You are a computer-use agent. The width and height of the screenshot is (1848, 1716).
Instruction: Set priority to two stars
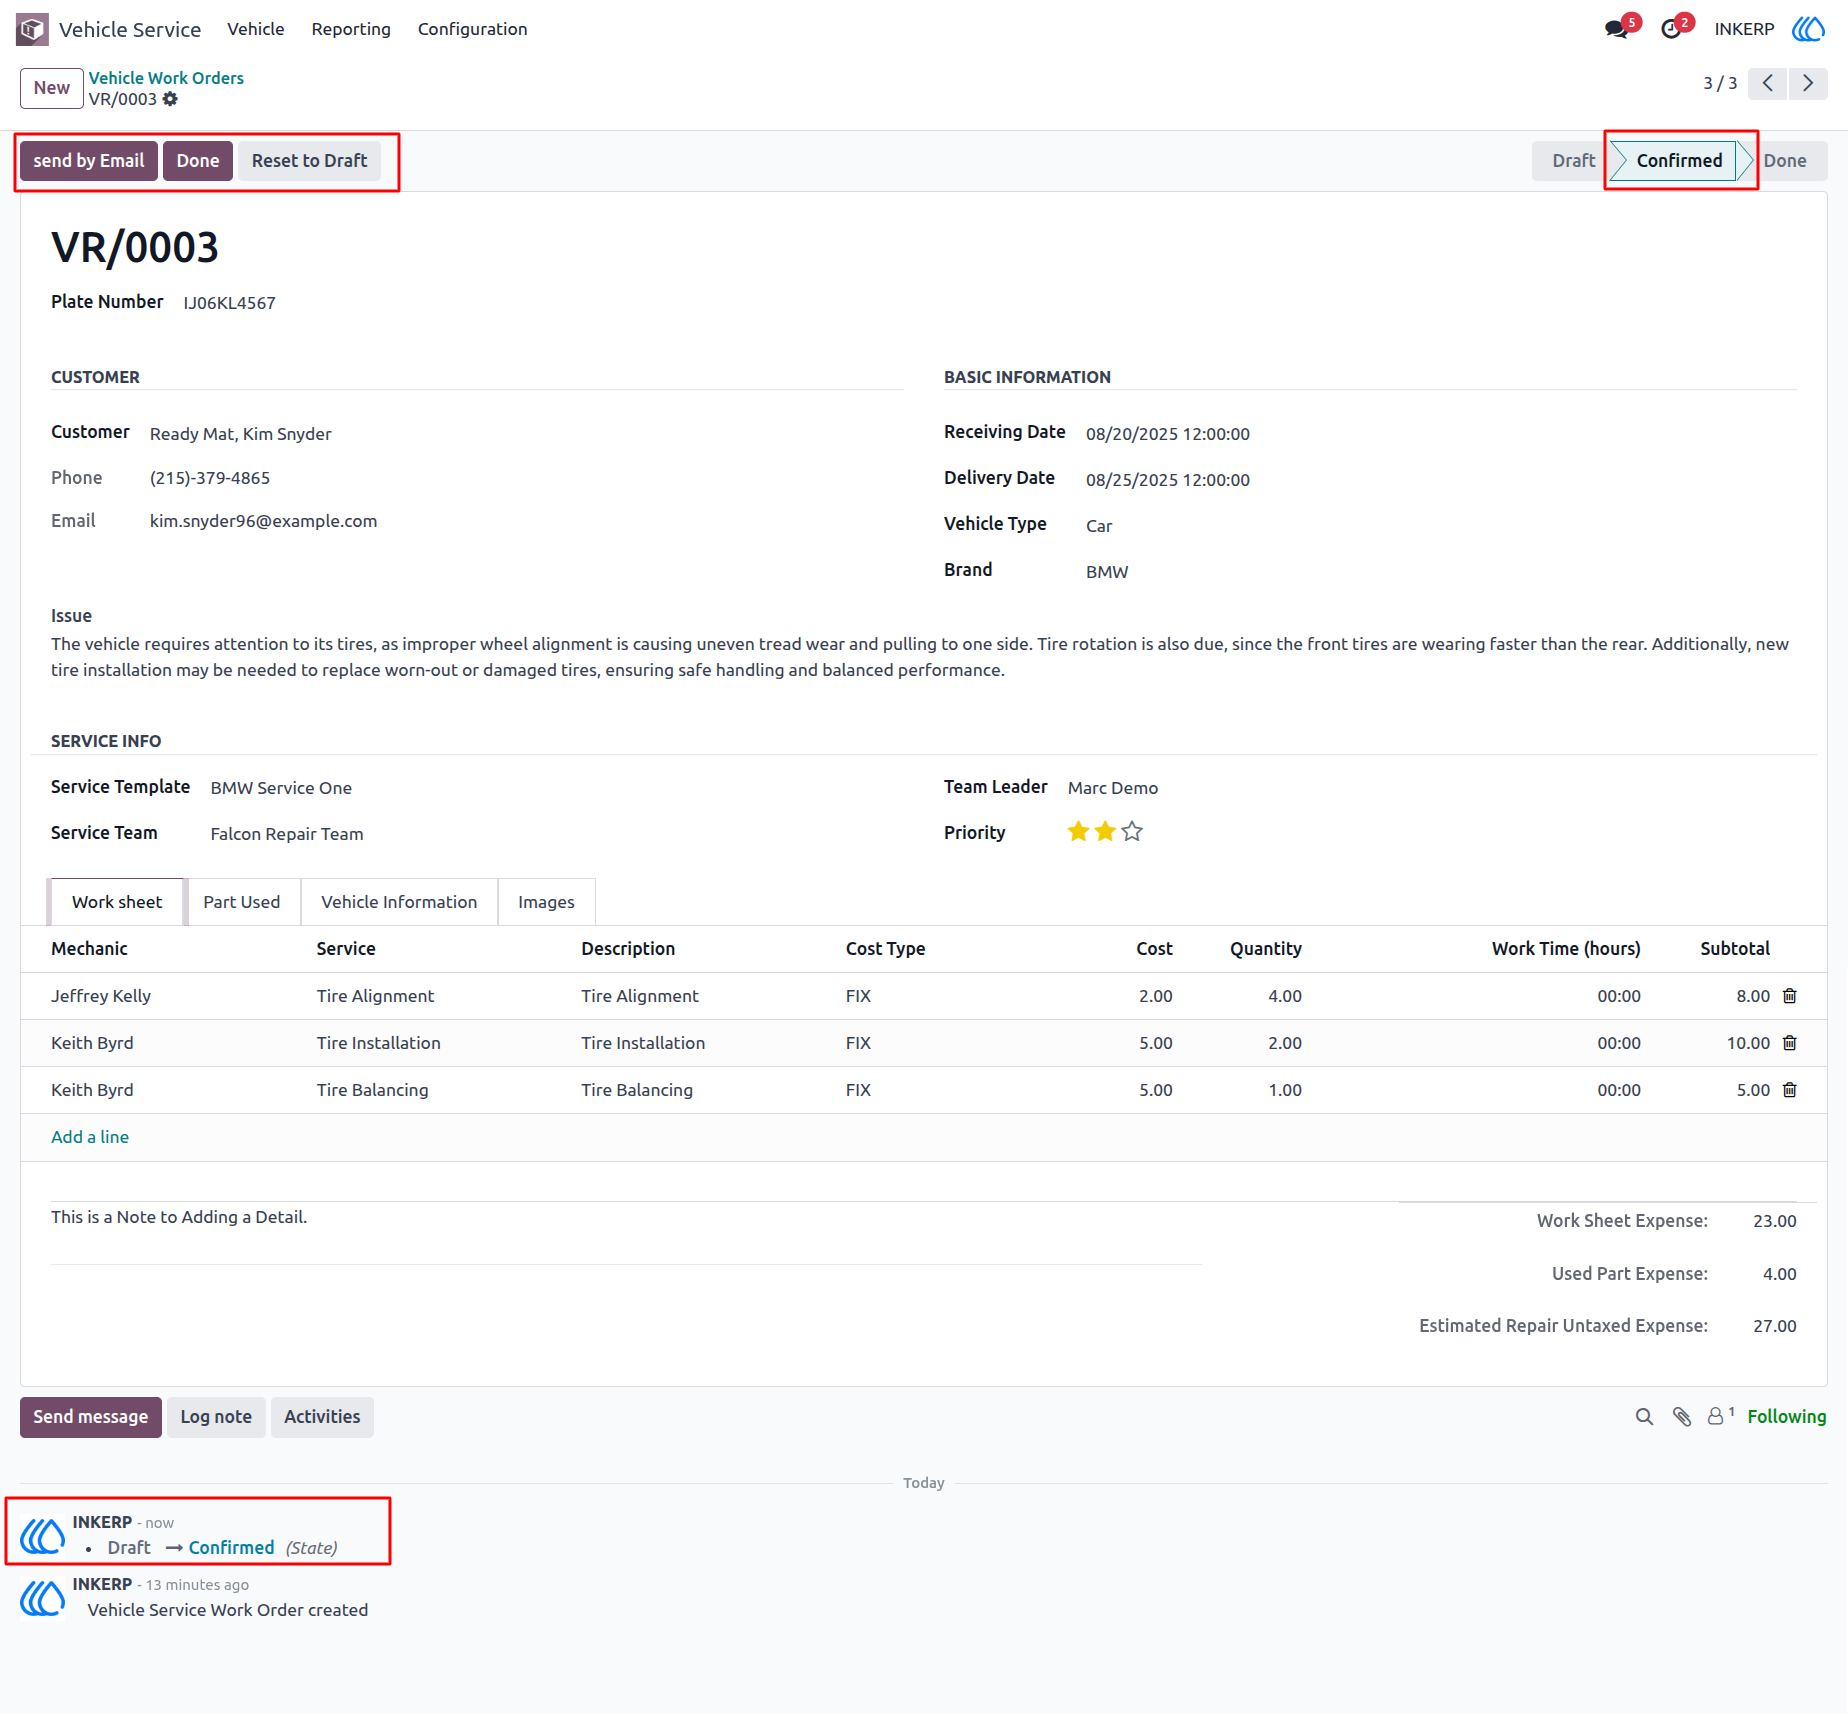pos(1105,832)
